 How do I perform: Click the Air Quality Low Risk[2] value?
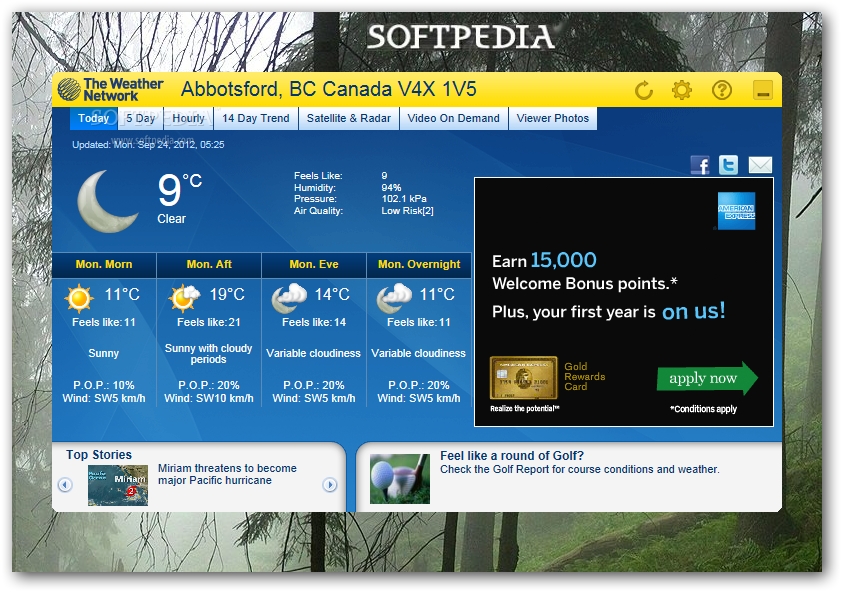407,211
